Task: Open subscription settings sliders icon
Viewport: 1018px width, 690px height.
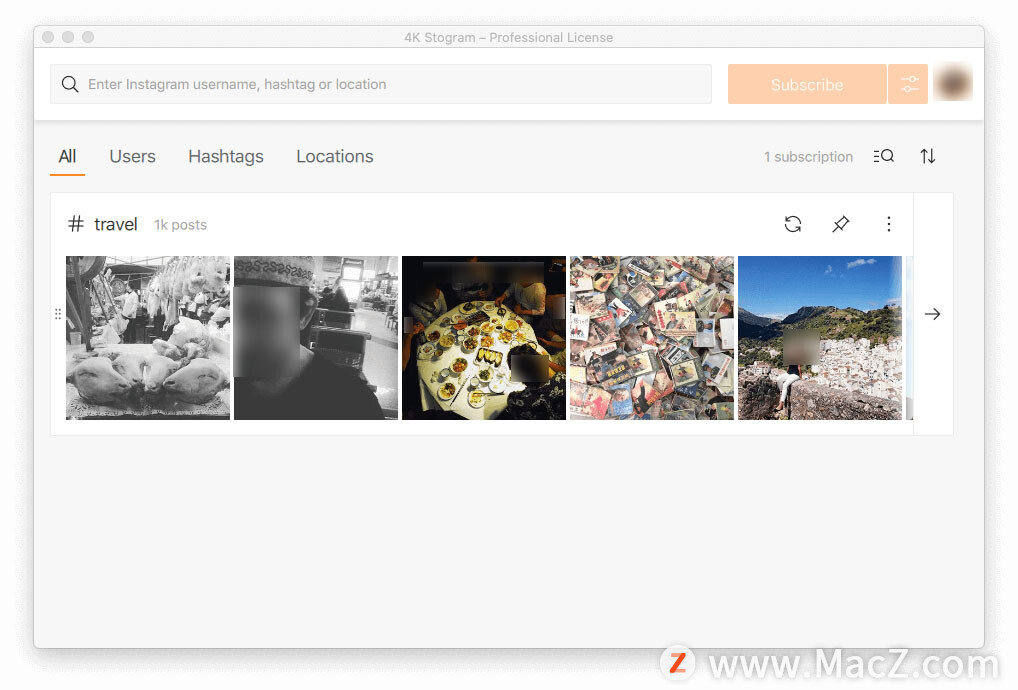Action: (908, 84)
